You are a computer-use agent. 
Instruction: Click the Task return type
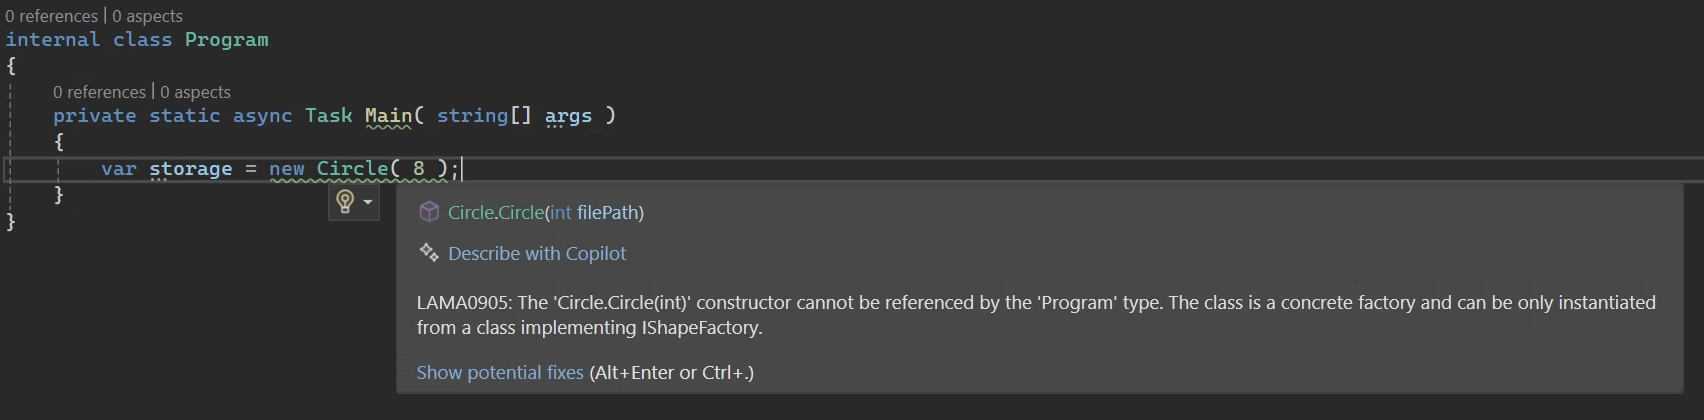pos(328,116)
